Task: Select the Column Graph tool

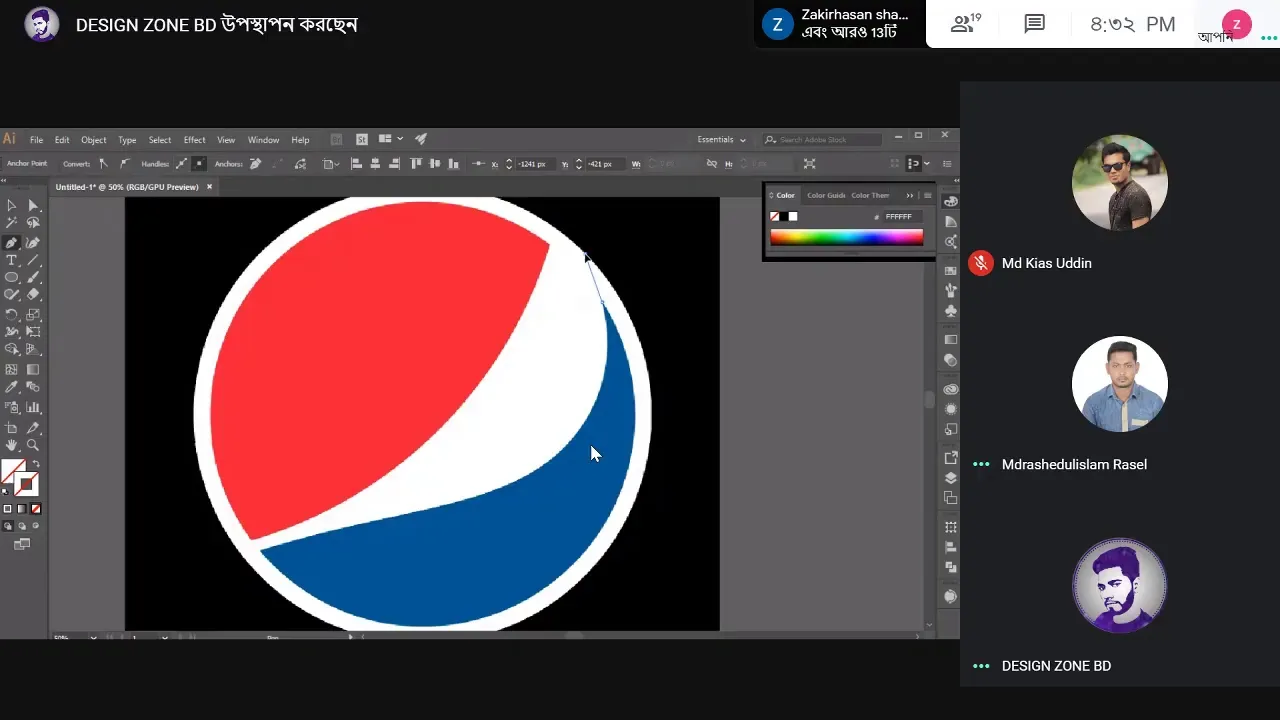Action: tap(33, 407)
